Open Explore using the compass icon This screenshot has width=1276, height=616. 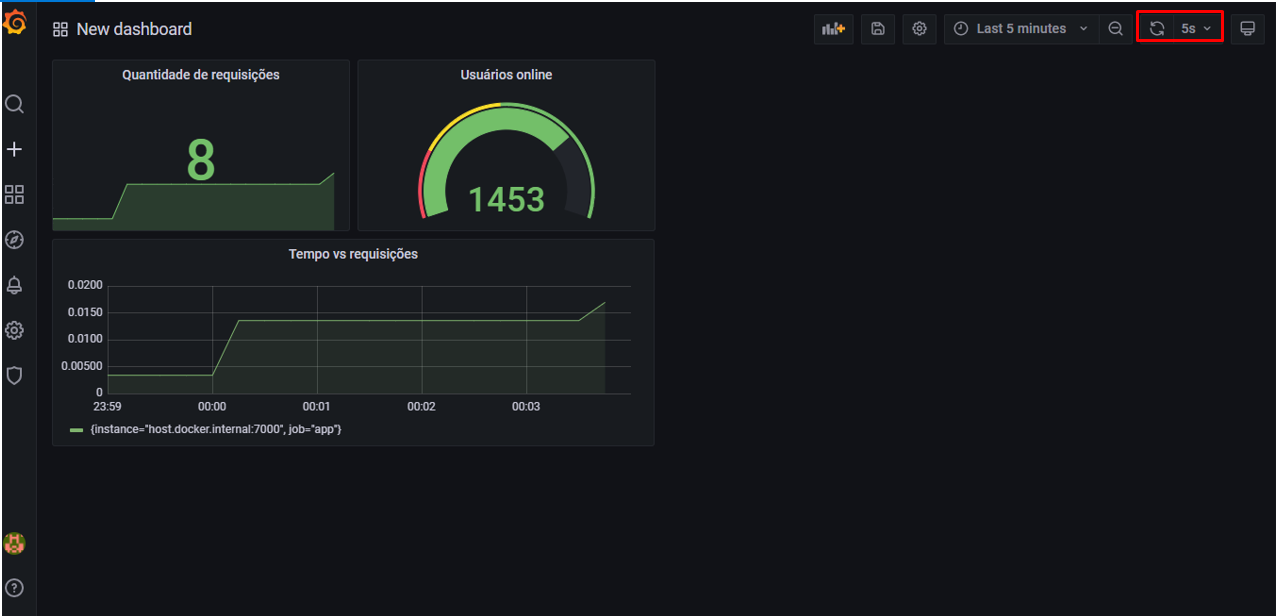14,240
